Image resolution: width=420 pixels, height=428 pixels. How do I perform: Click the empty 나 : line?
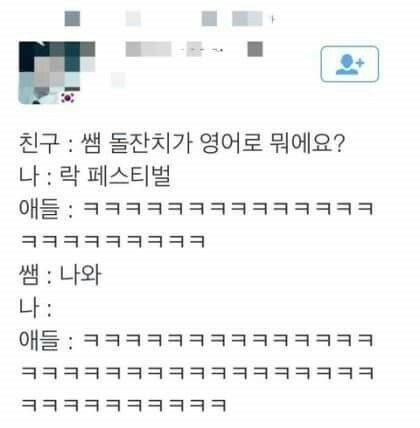coord(36,307)
